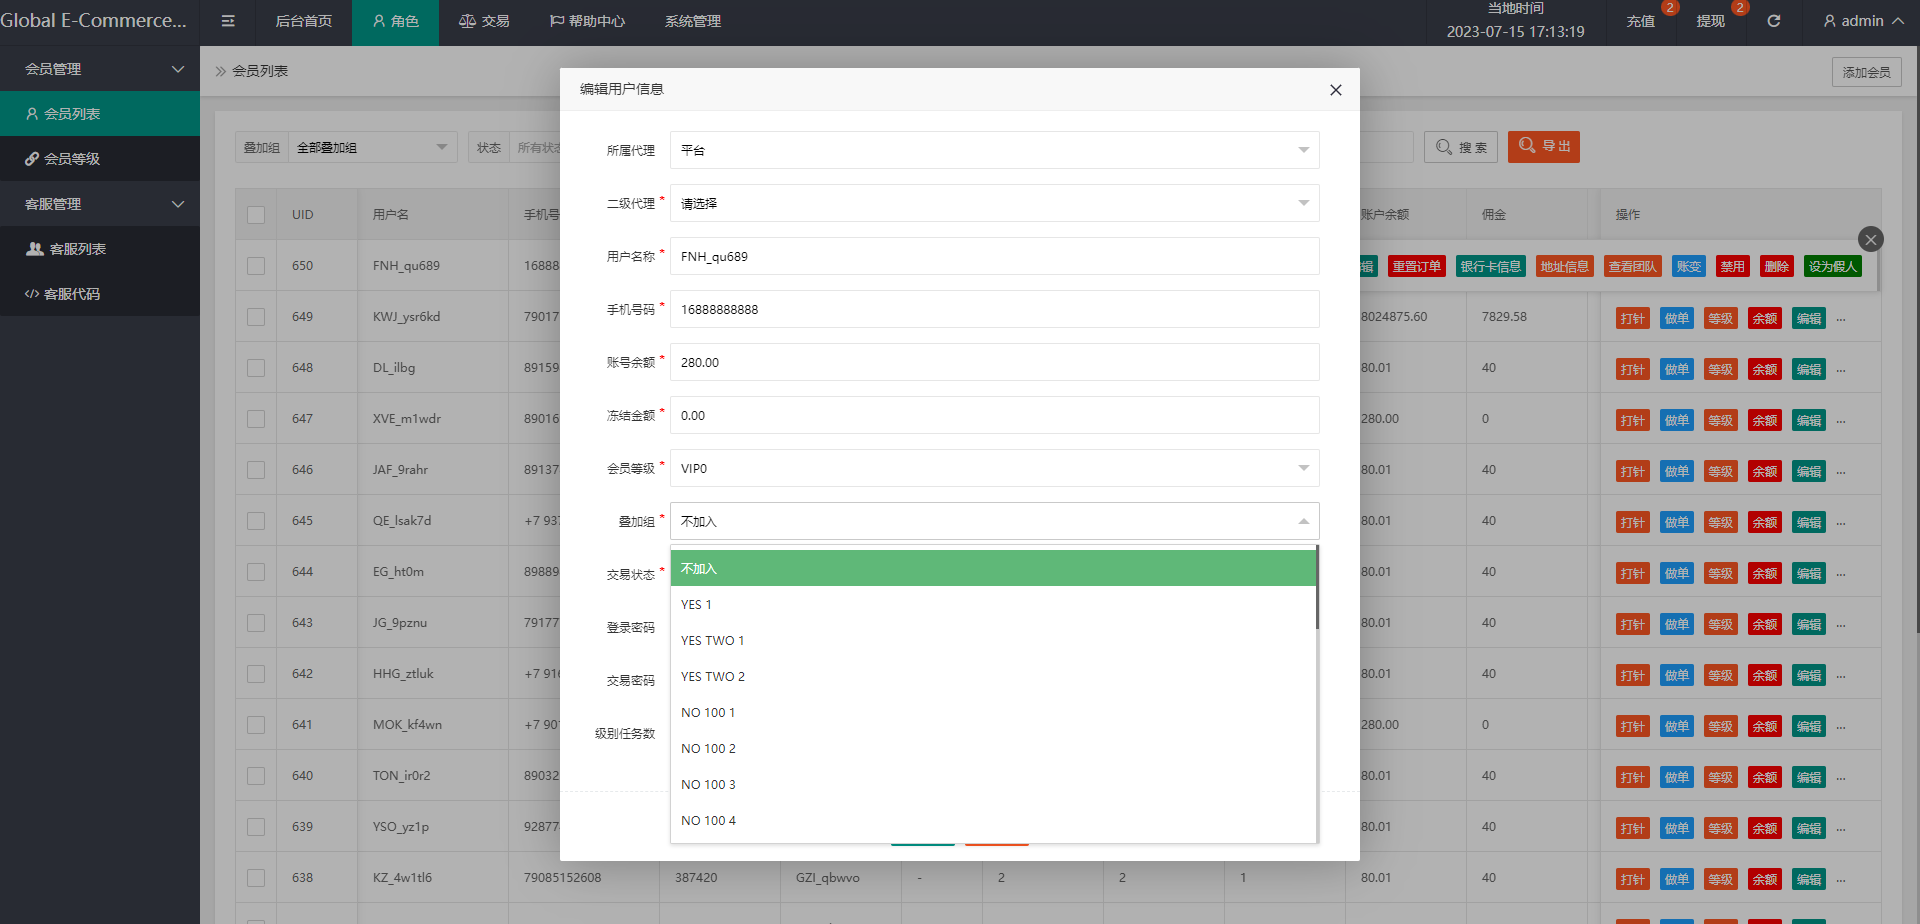Select the NO 100 1 option

(x=993, y=713)
